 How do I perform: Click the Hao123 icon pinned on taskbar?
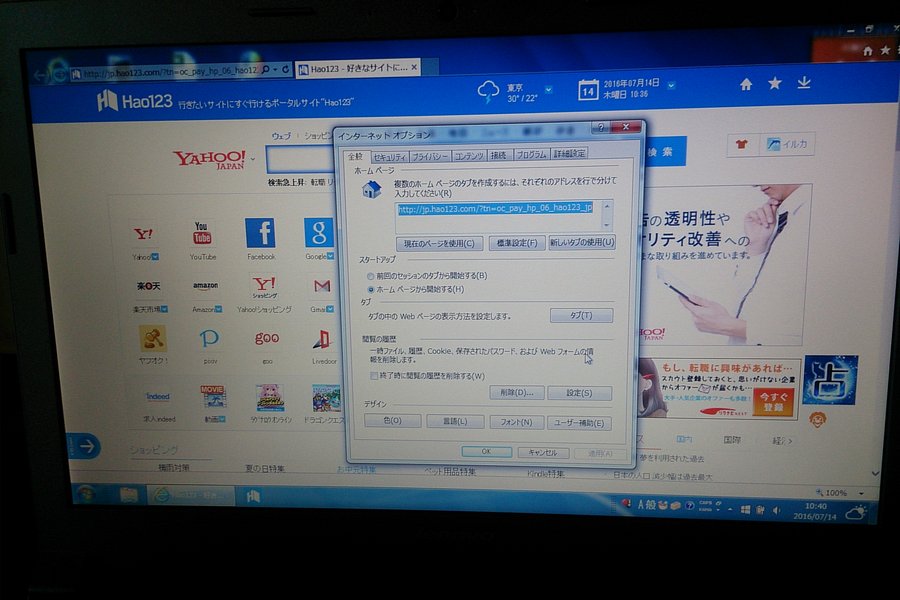coord(253,496)
